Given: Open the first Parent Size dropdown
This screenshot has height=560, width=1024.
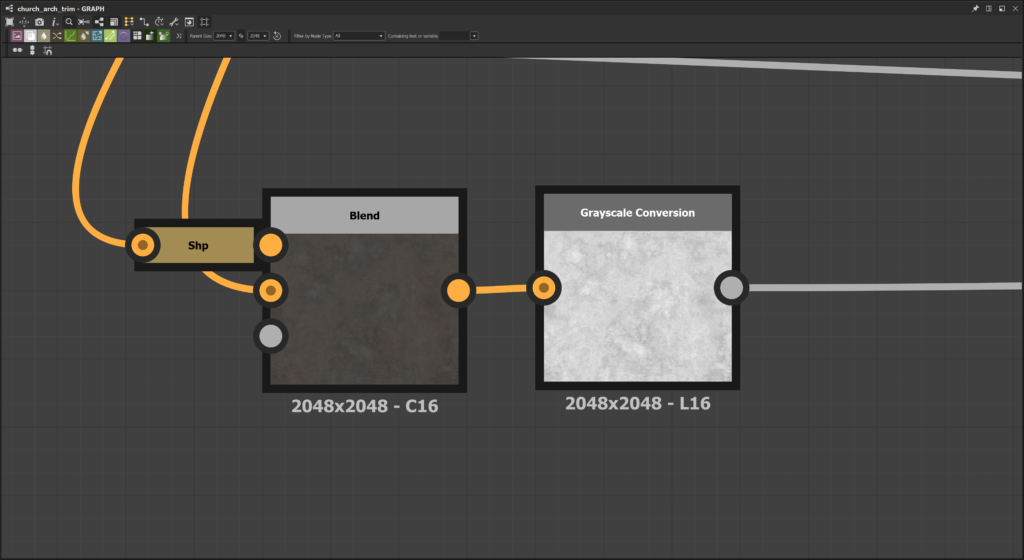Looking at the screenshot, I should point(224,36).
